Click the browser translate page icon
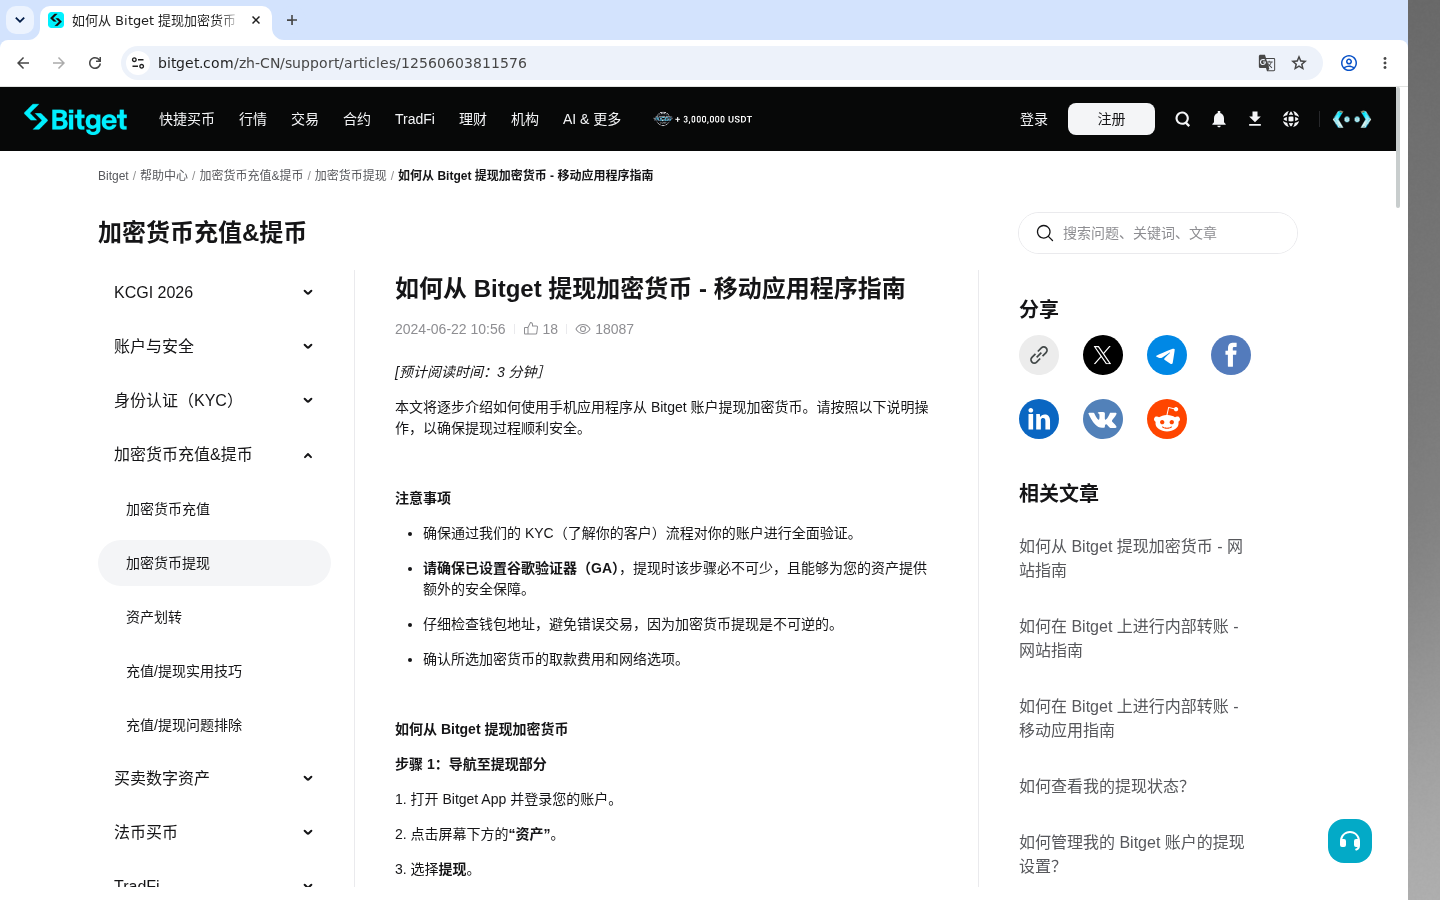Screen dimensions: 1440x900 pyautogui.click(x=1267, y=63)
